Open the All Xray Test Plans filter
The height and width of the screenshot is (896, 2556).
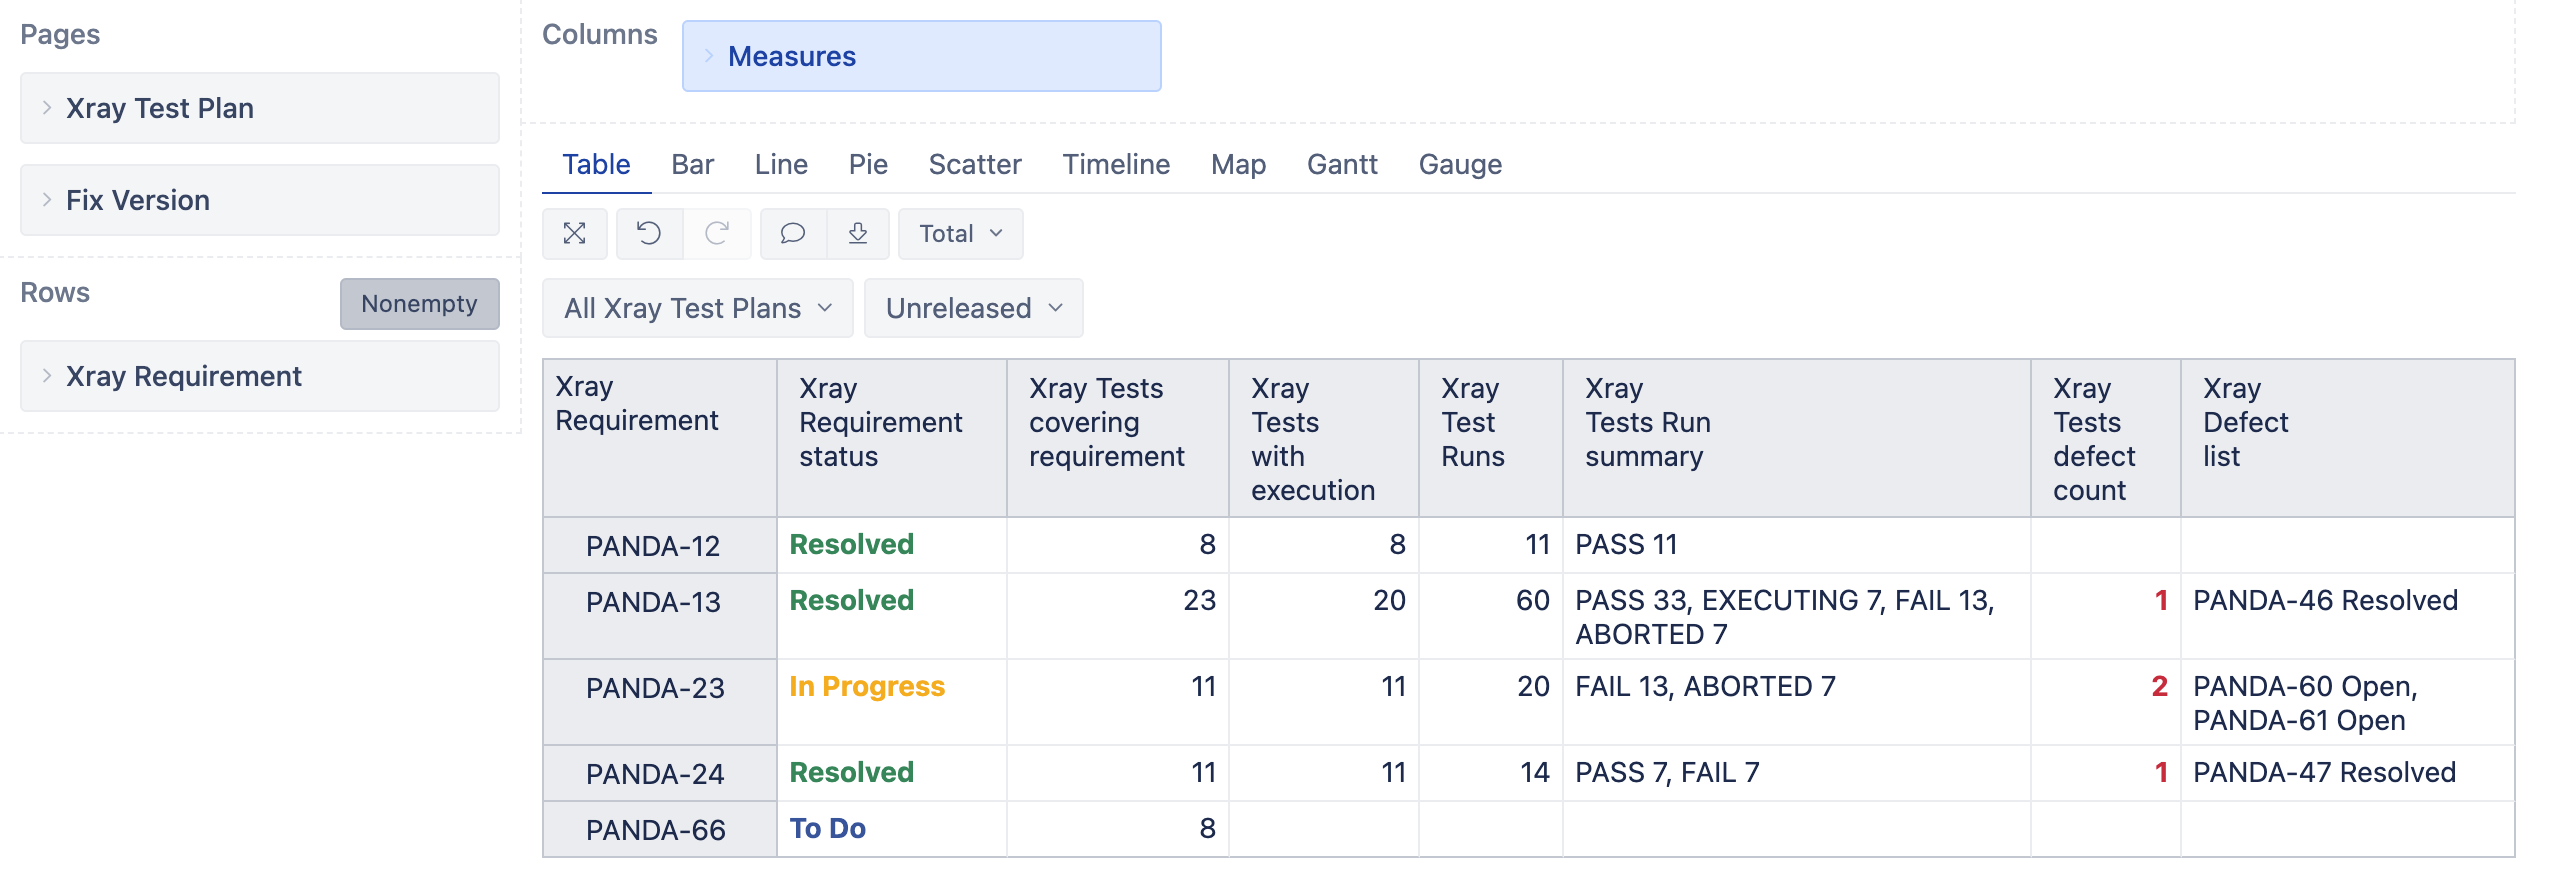coord(697,308)
